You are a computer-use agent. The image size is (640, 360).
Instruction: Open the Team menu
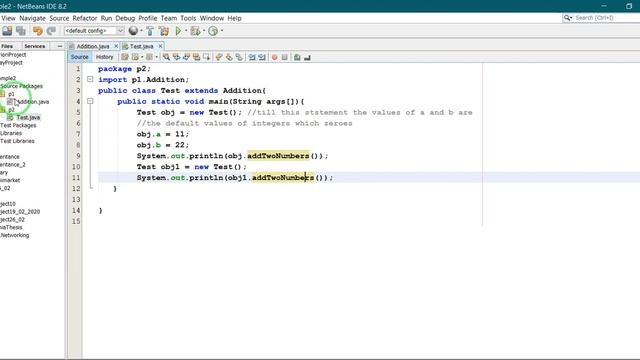[x=169, y=18]
